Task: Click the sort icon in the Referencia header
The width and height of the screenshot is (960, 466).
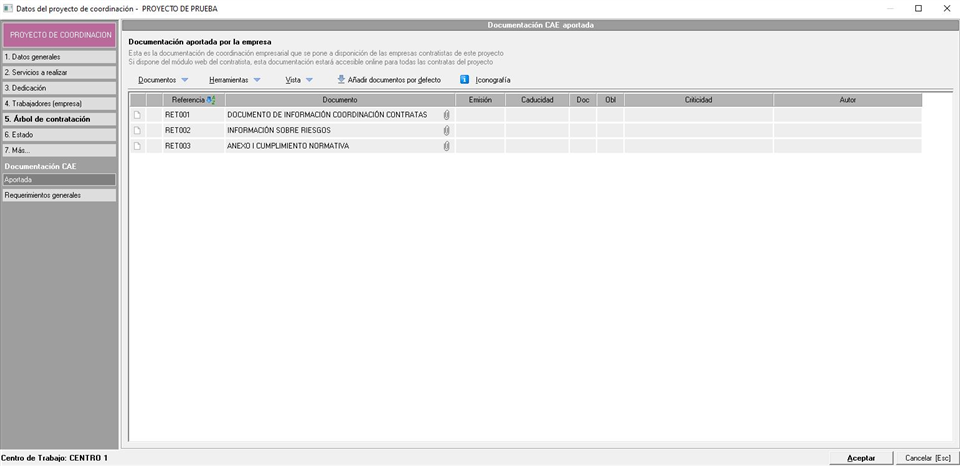Action: pos(212,100)
